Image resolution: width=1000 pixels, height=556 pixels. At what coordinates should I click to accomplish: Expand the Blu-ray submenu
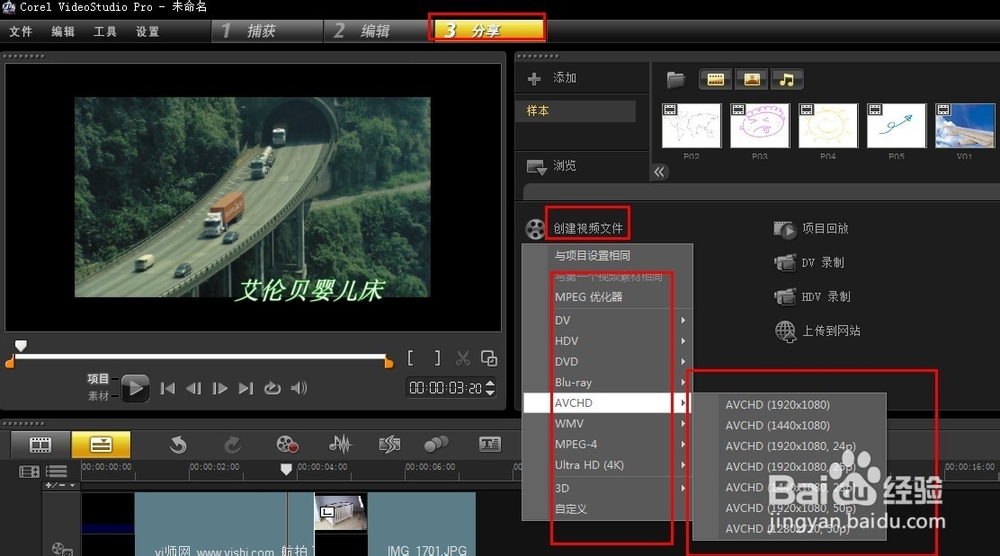[607, 383]
